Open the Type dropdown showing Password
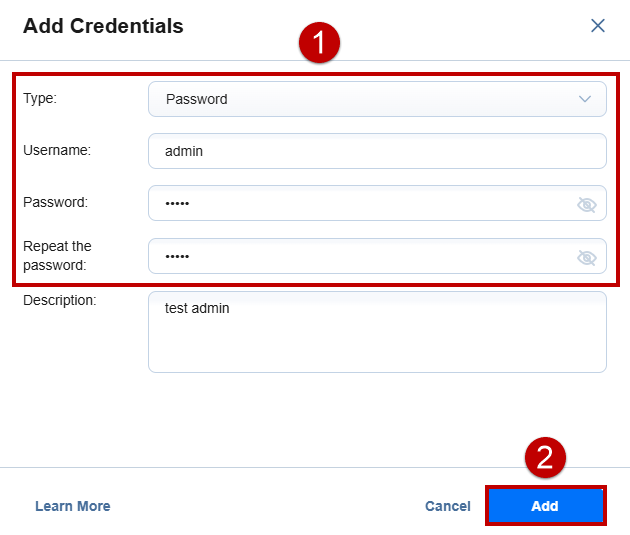This screenshot has width=630, height=535. (x=377, y=99)
